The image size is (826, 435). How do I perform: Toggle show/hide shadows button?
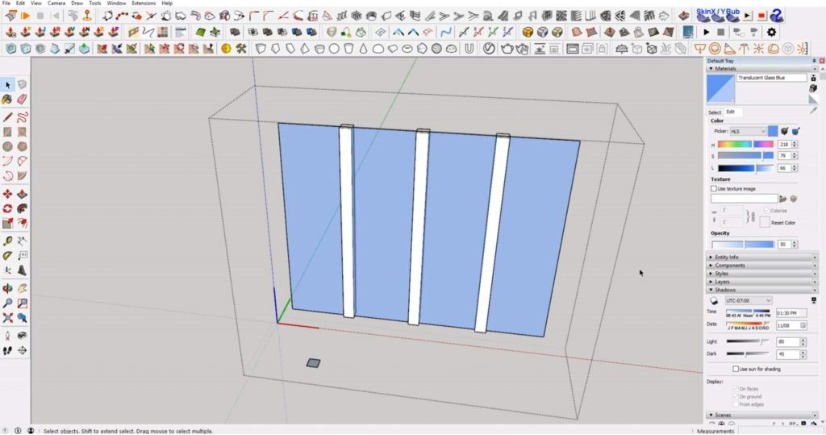(x=714, y=301)
